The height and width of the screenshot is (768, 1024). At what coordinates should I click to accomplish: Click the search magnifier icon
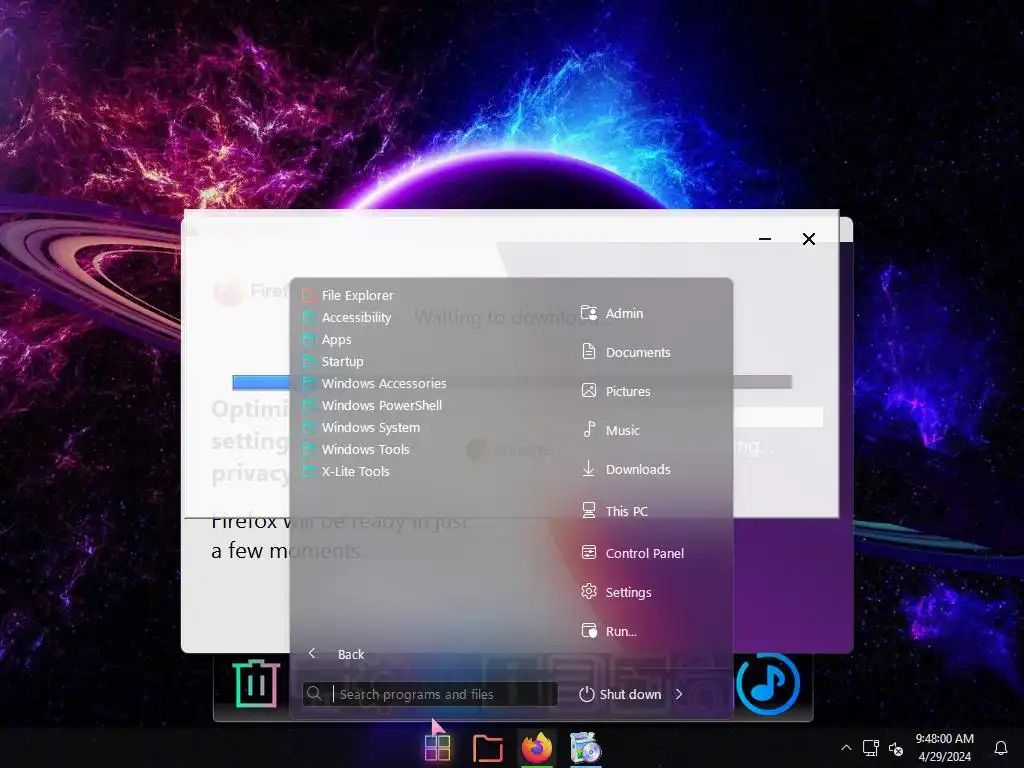pyautogui.click(x=314, y=693)
